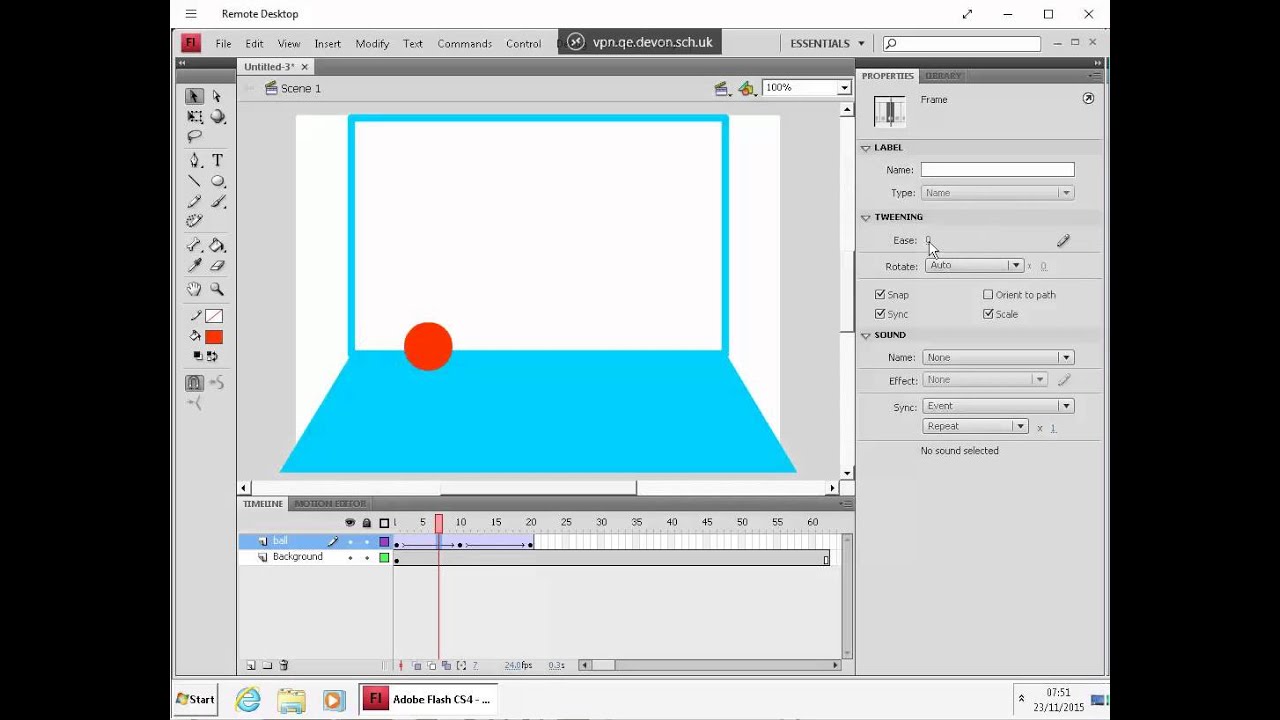Toggle Snap to Objects magnet
Screen dimensions: 1280x720
pos(194,382)
